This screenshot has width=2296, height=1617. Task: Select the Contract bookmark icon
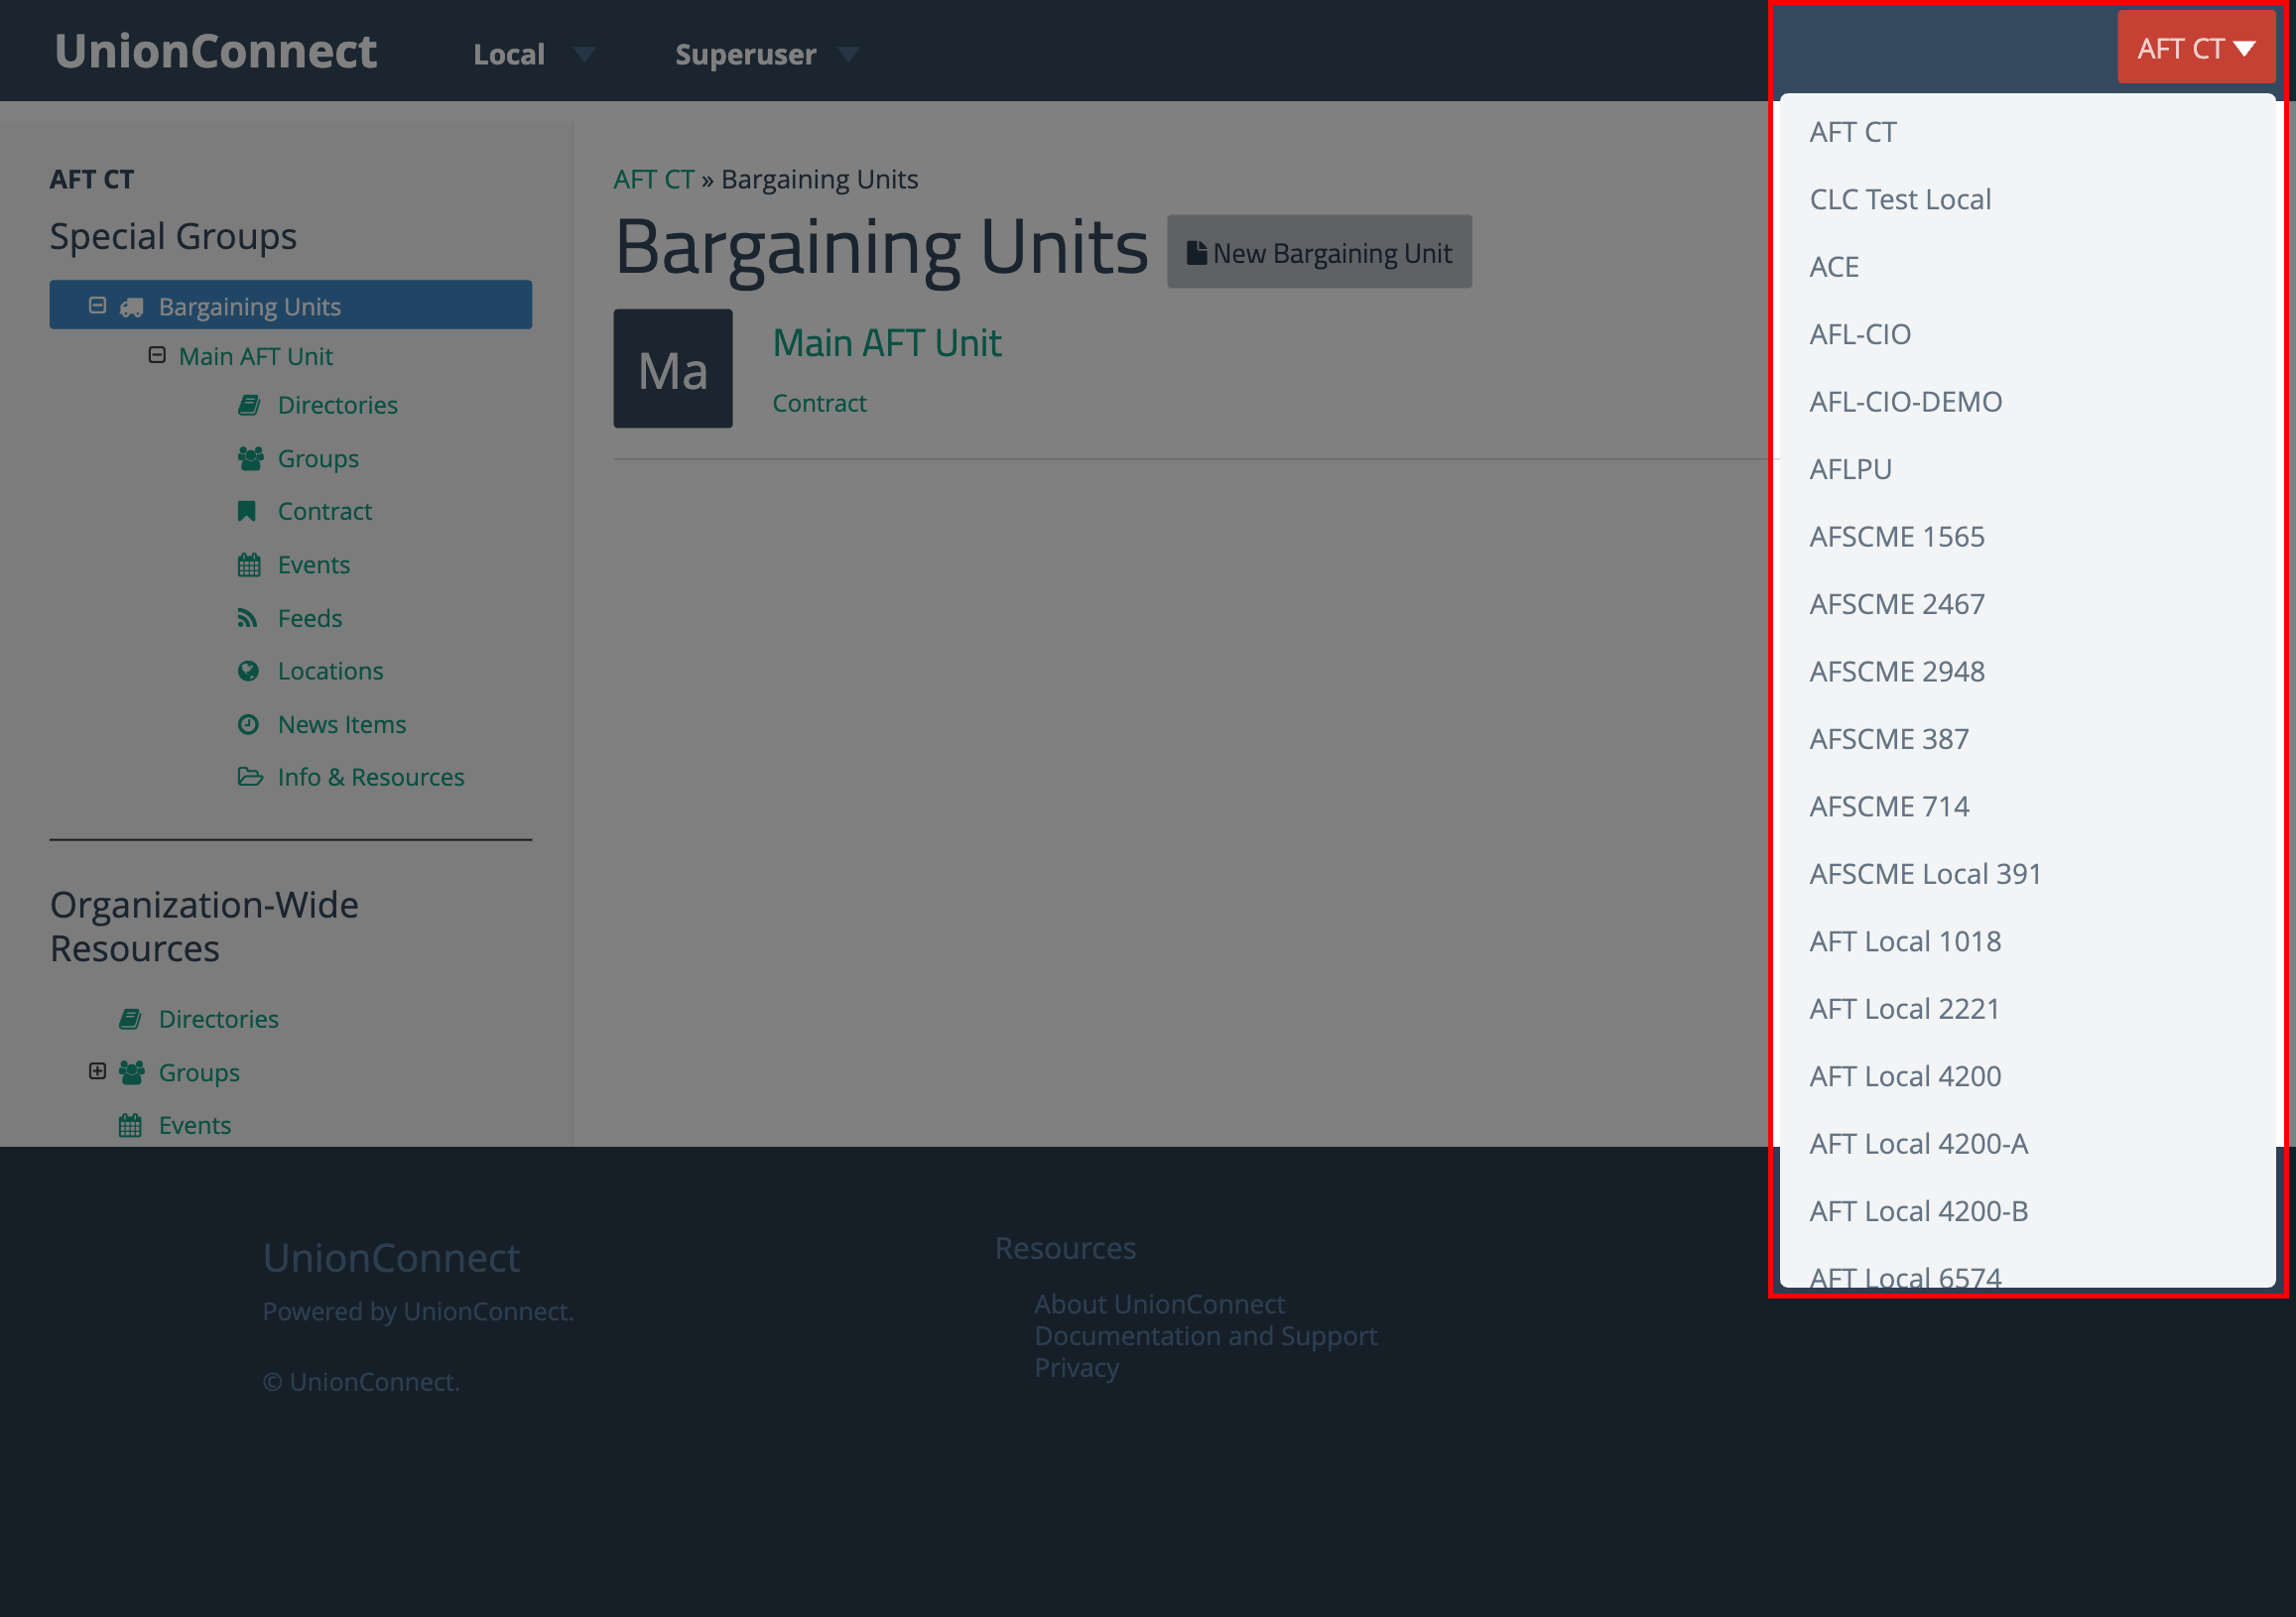click(246, 511)
